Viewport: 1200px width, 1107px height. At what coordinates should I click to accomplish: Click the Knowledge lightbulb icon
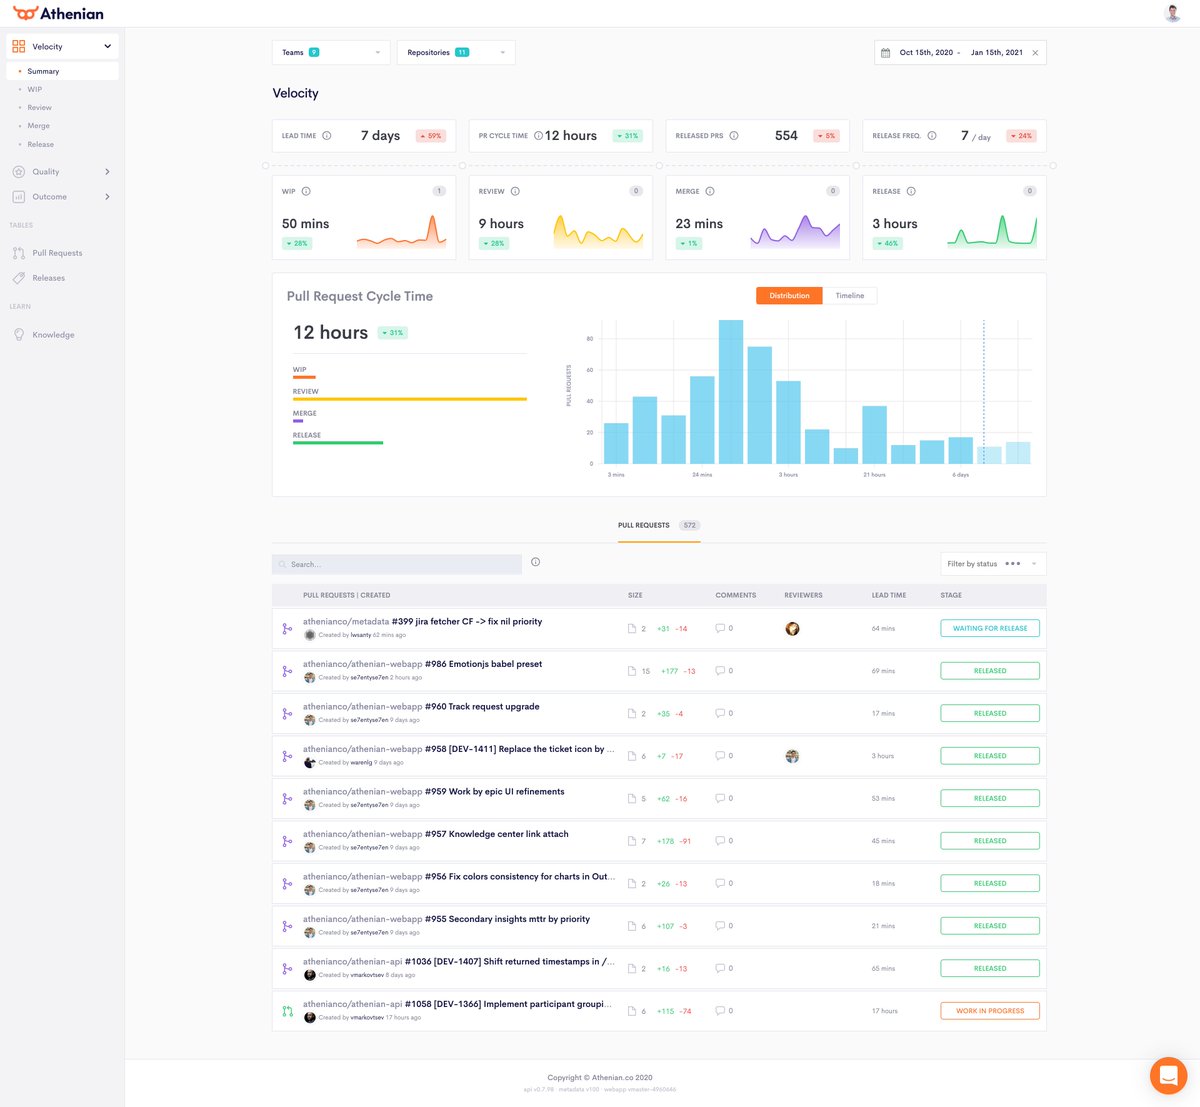[19, 335]
